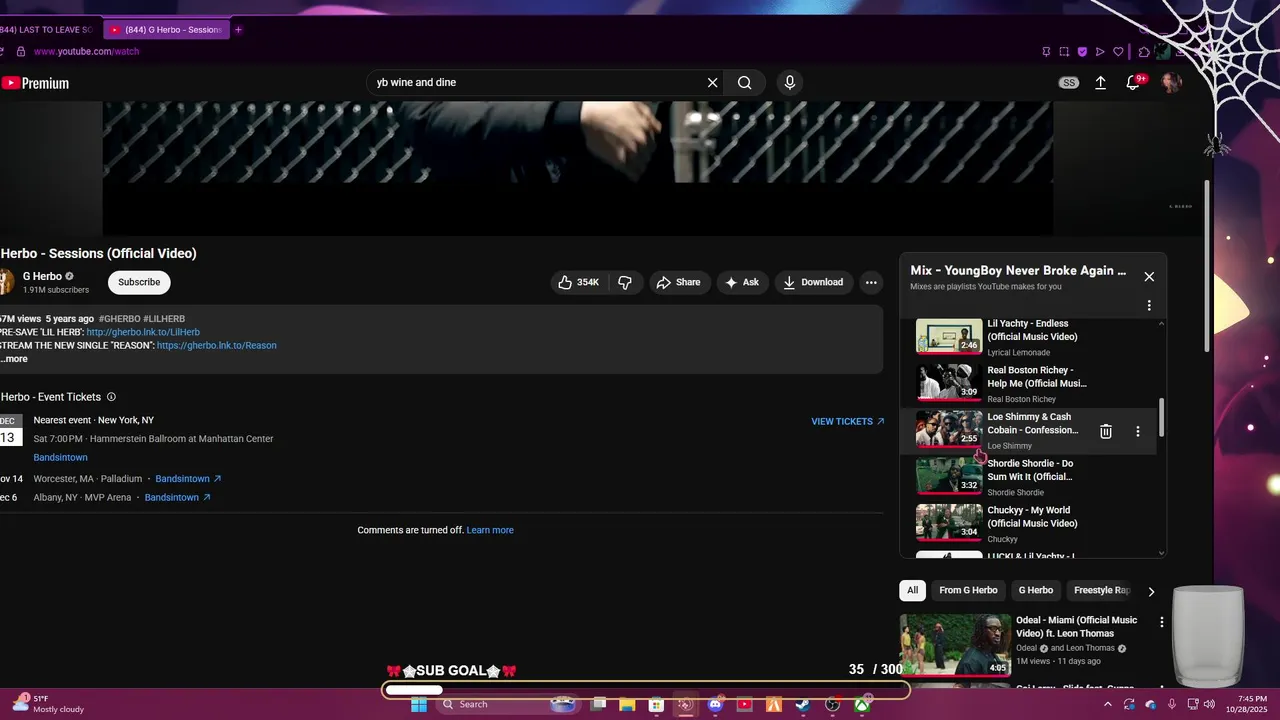
Task: Subscribe to the G Herbo channel
Action: pyautogui.click(x=139, y=282)
